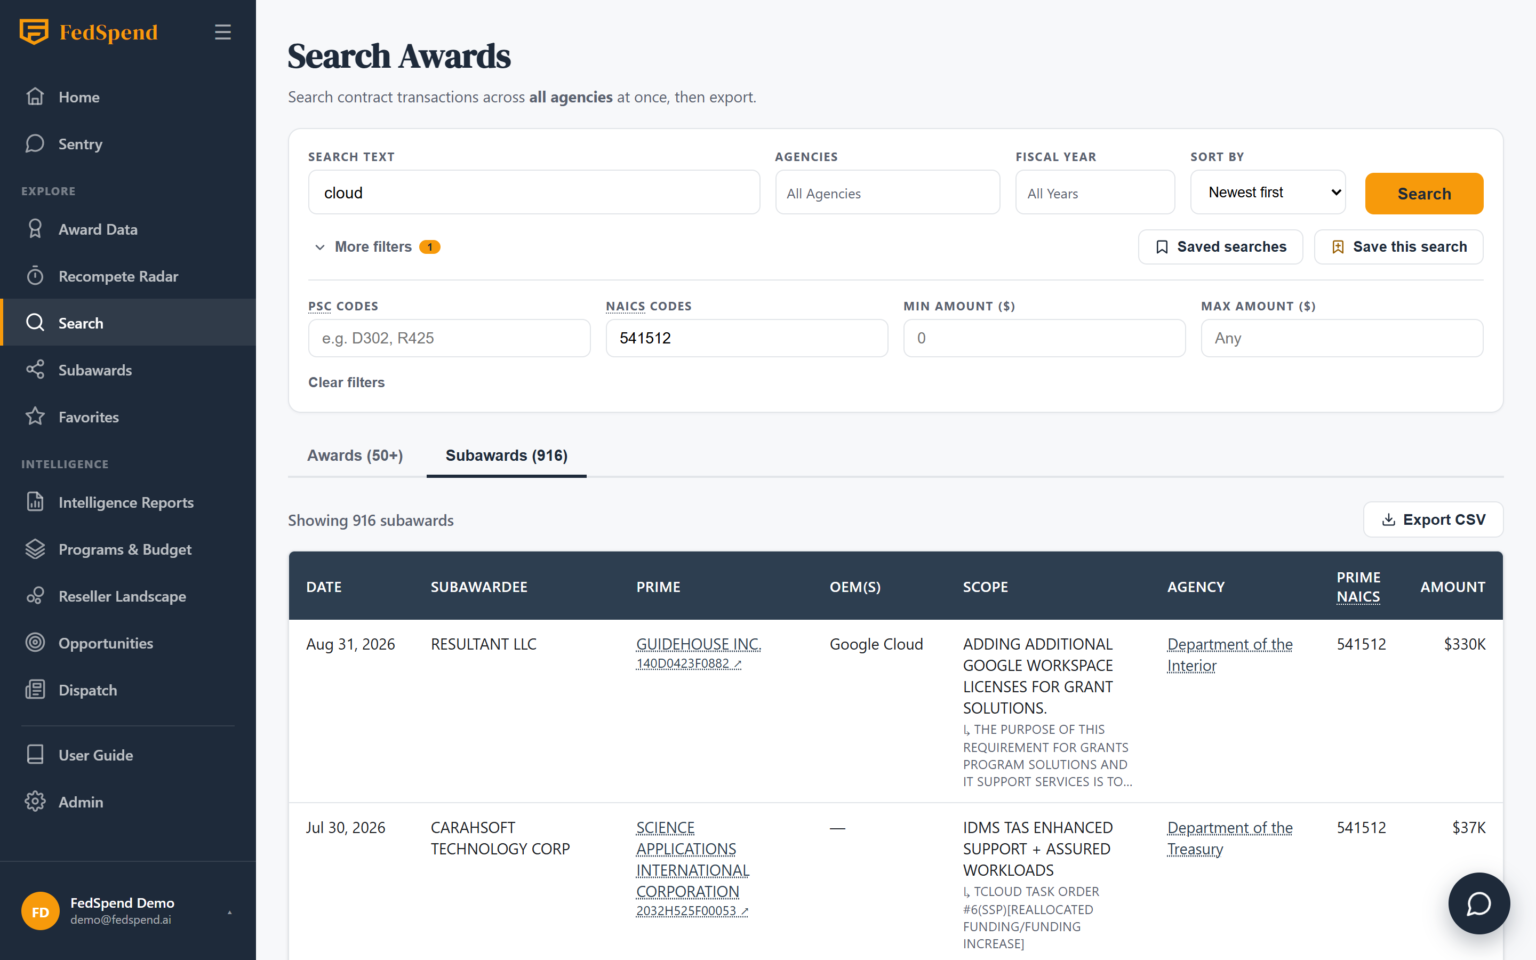Click the Max Amount input field
Viewport: 1536px width, 960px height.
(1342, 338)
